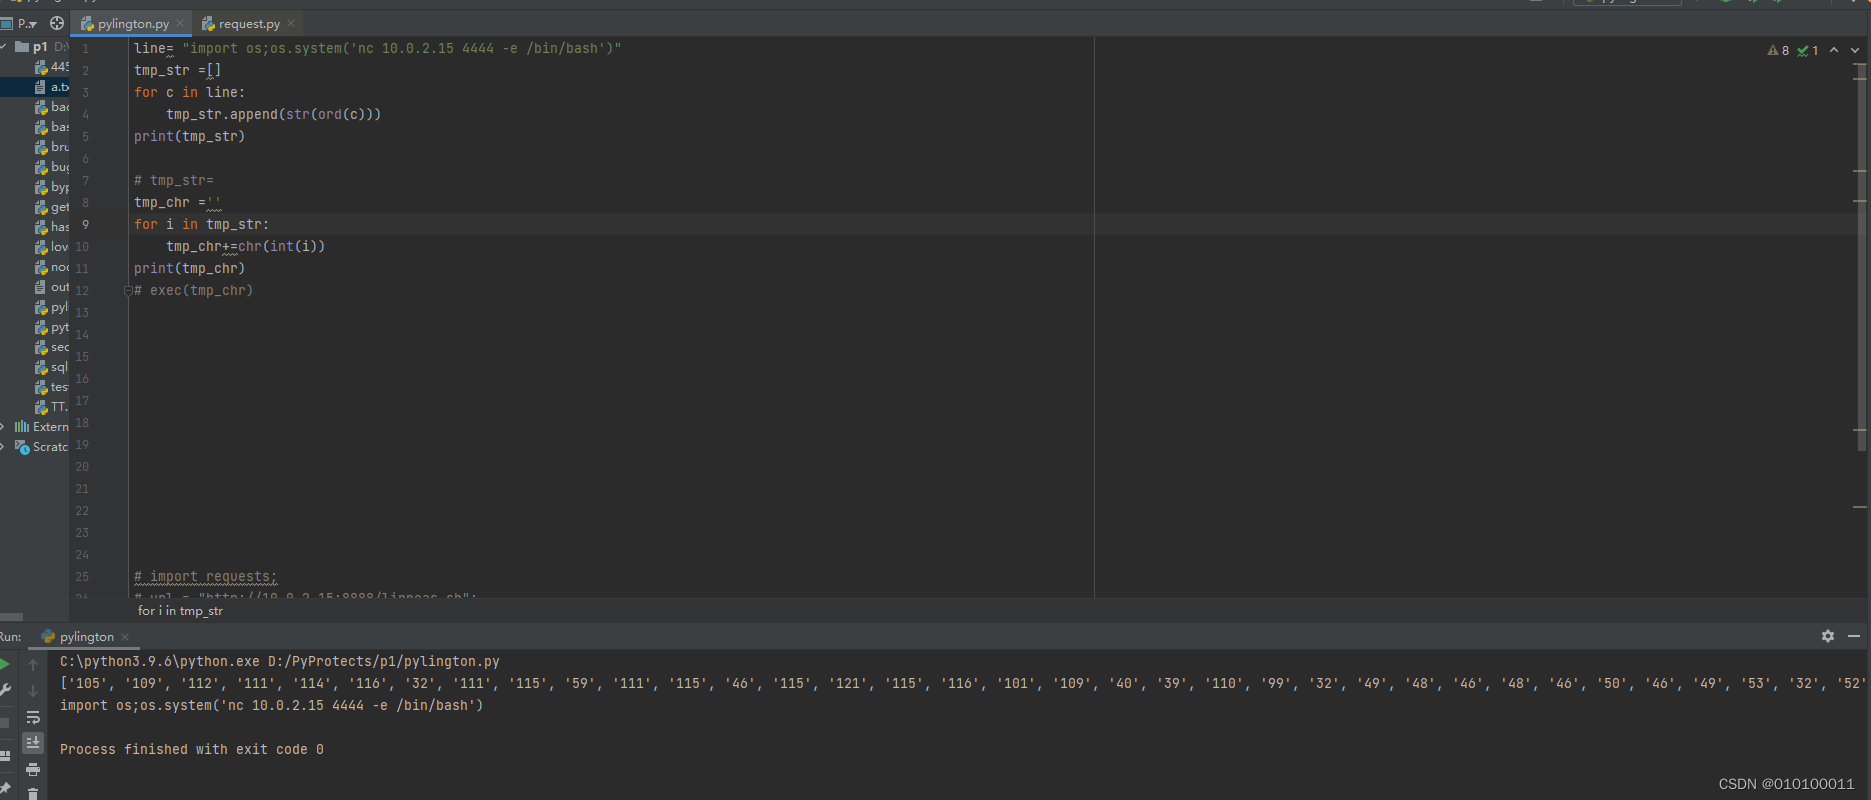The image size is (1871, 800).
Task: Click the warnings count indicator showing 8
Action: pyautogui.click(x=1778, y=50)
